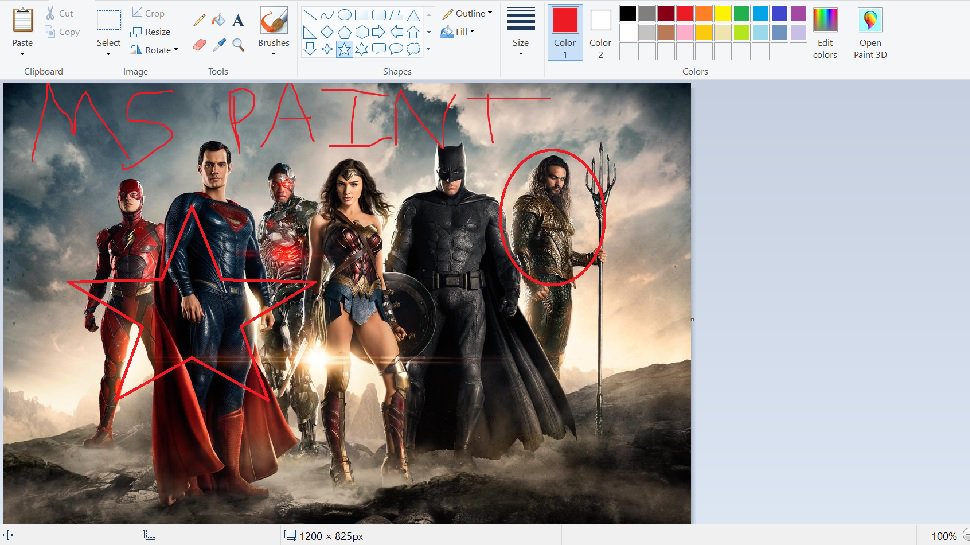970x545 pixels.
Task: Pick the lime green color swatch
Action: coord(742,32)
